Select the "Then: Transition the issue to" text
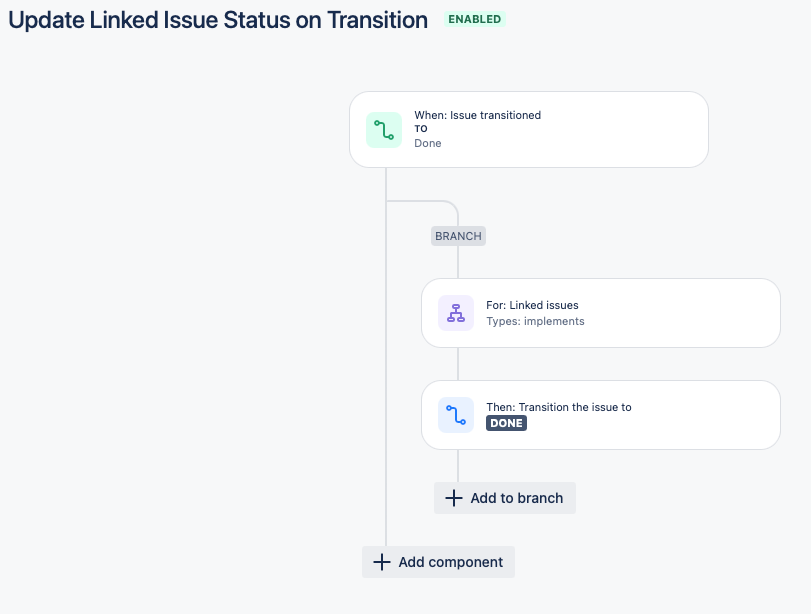 (558, 407)
